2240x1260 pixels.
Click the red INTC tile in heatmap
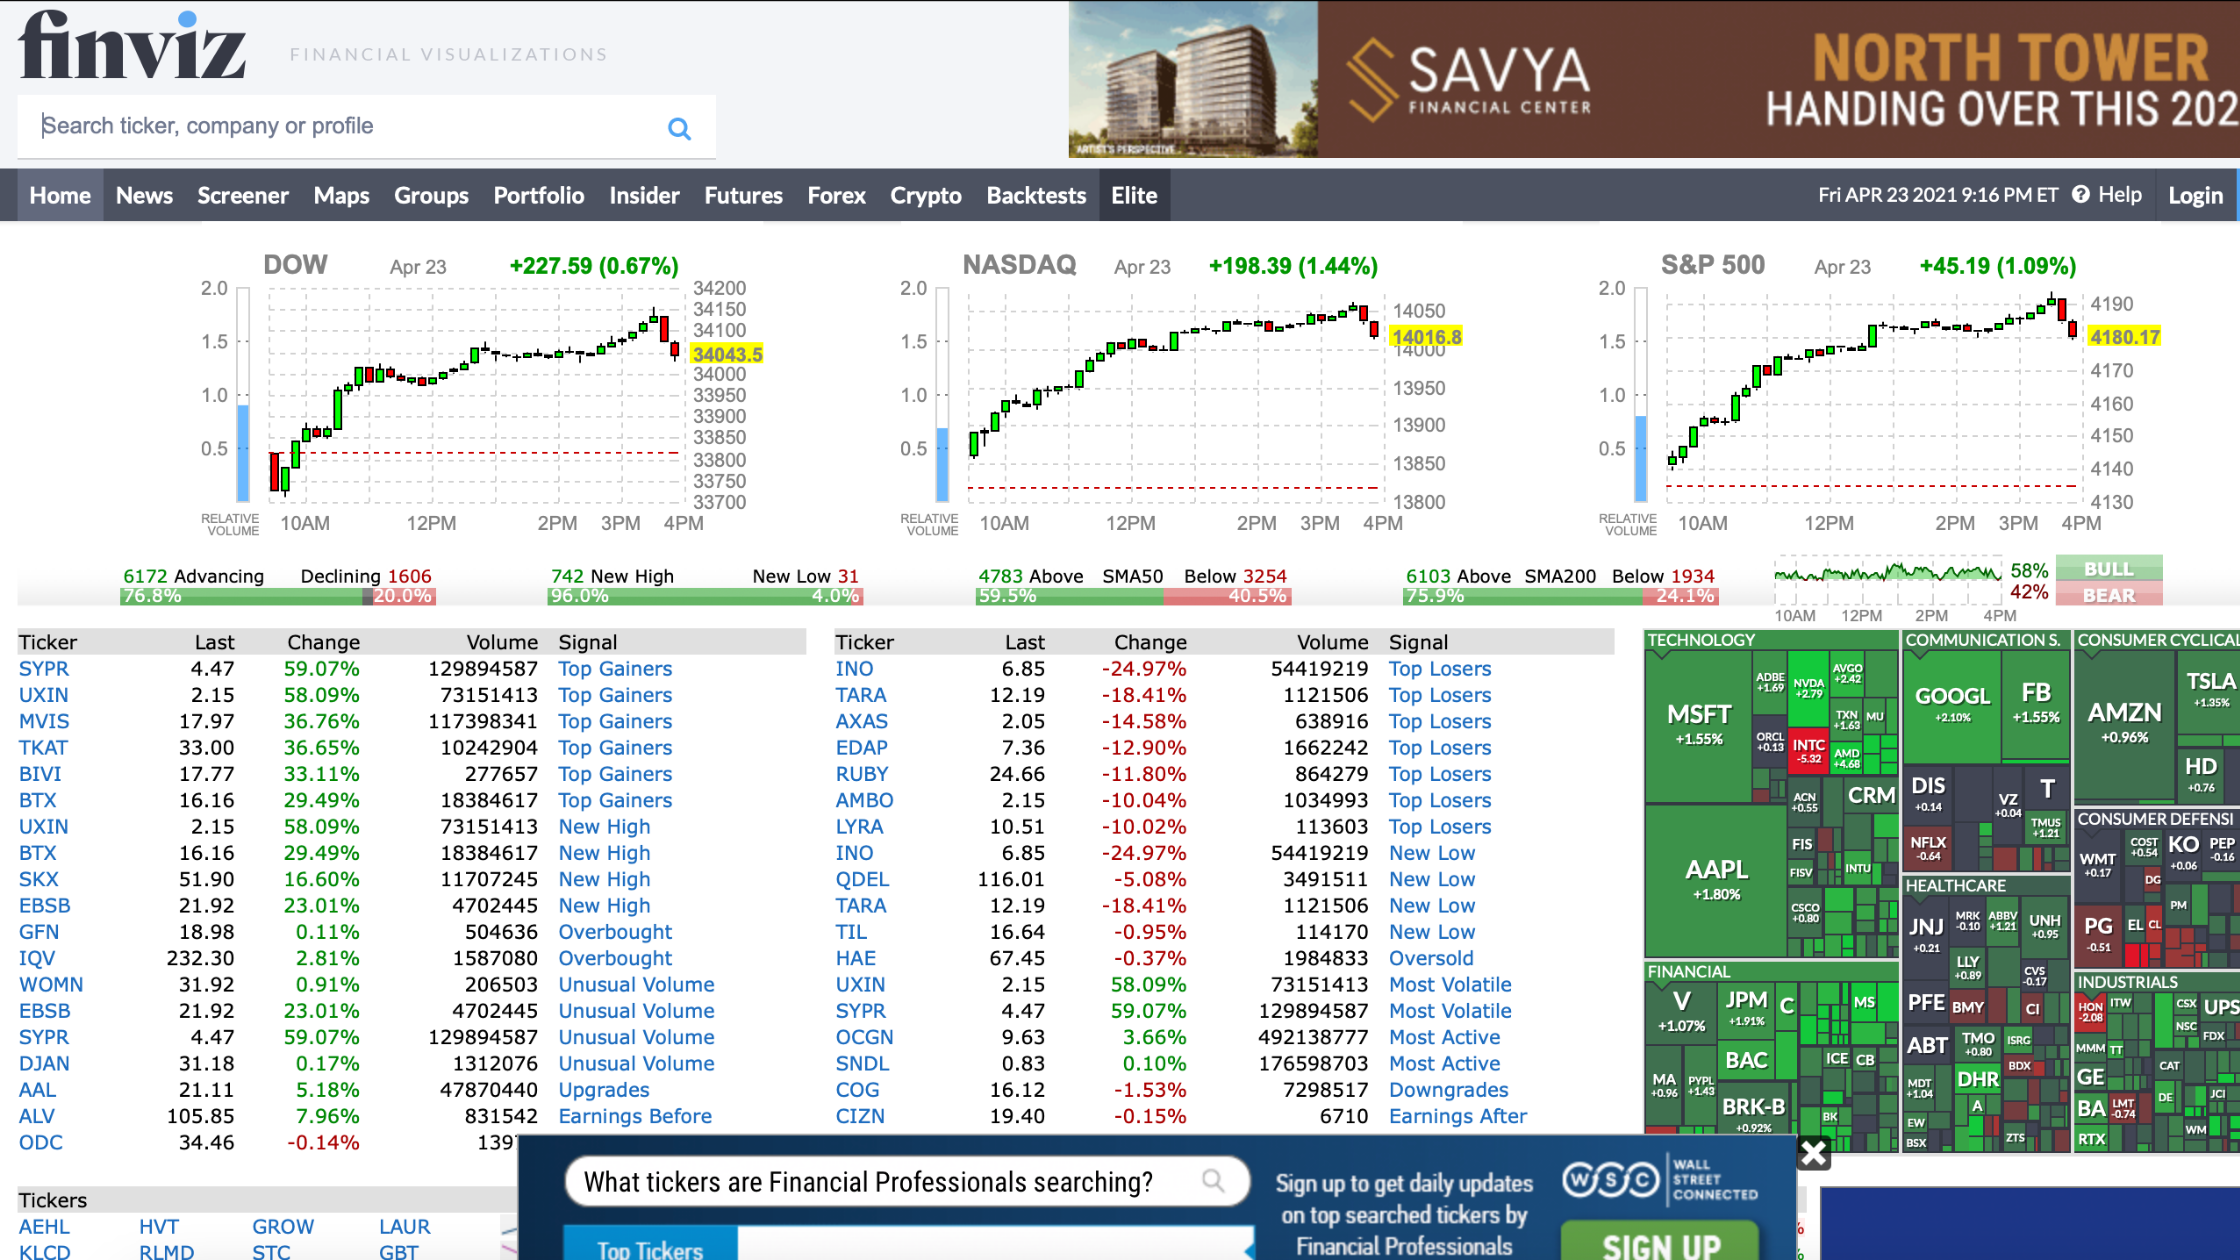[1808, 751]
